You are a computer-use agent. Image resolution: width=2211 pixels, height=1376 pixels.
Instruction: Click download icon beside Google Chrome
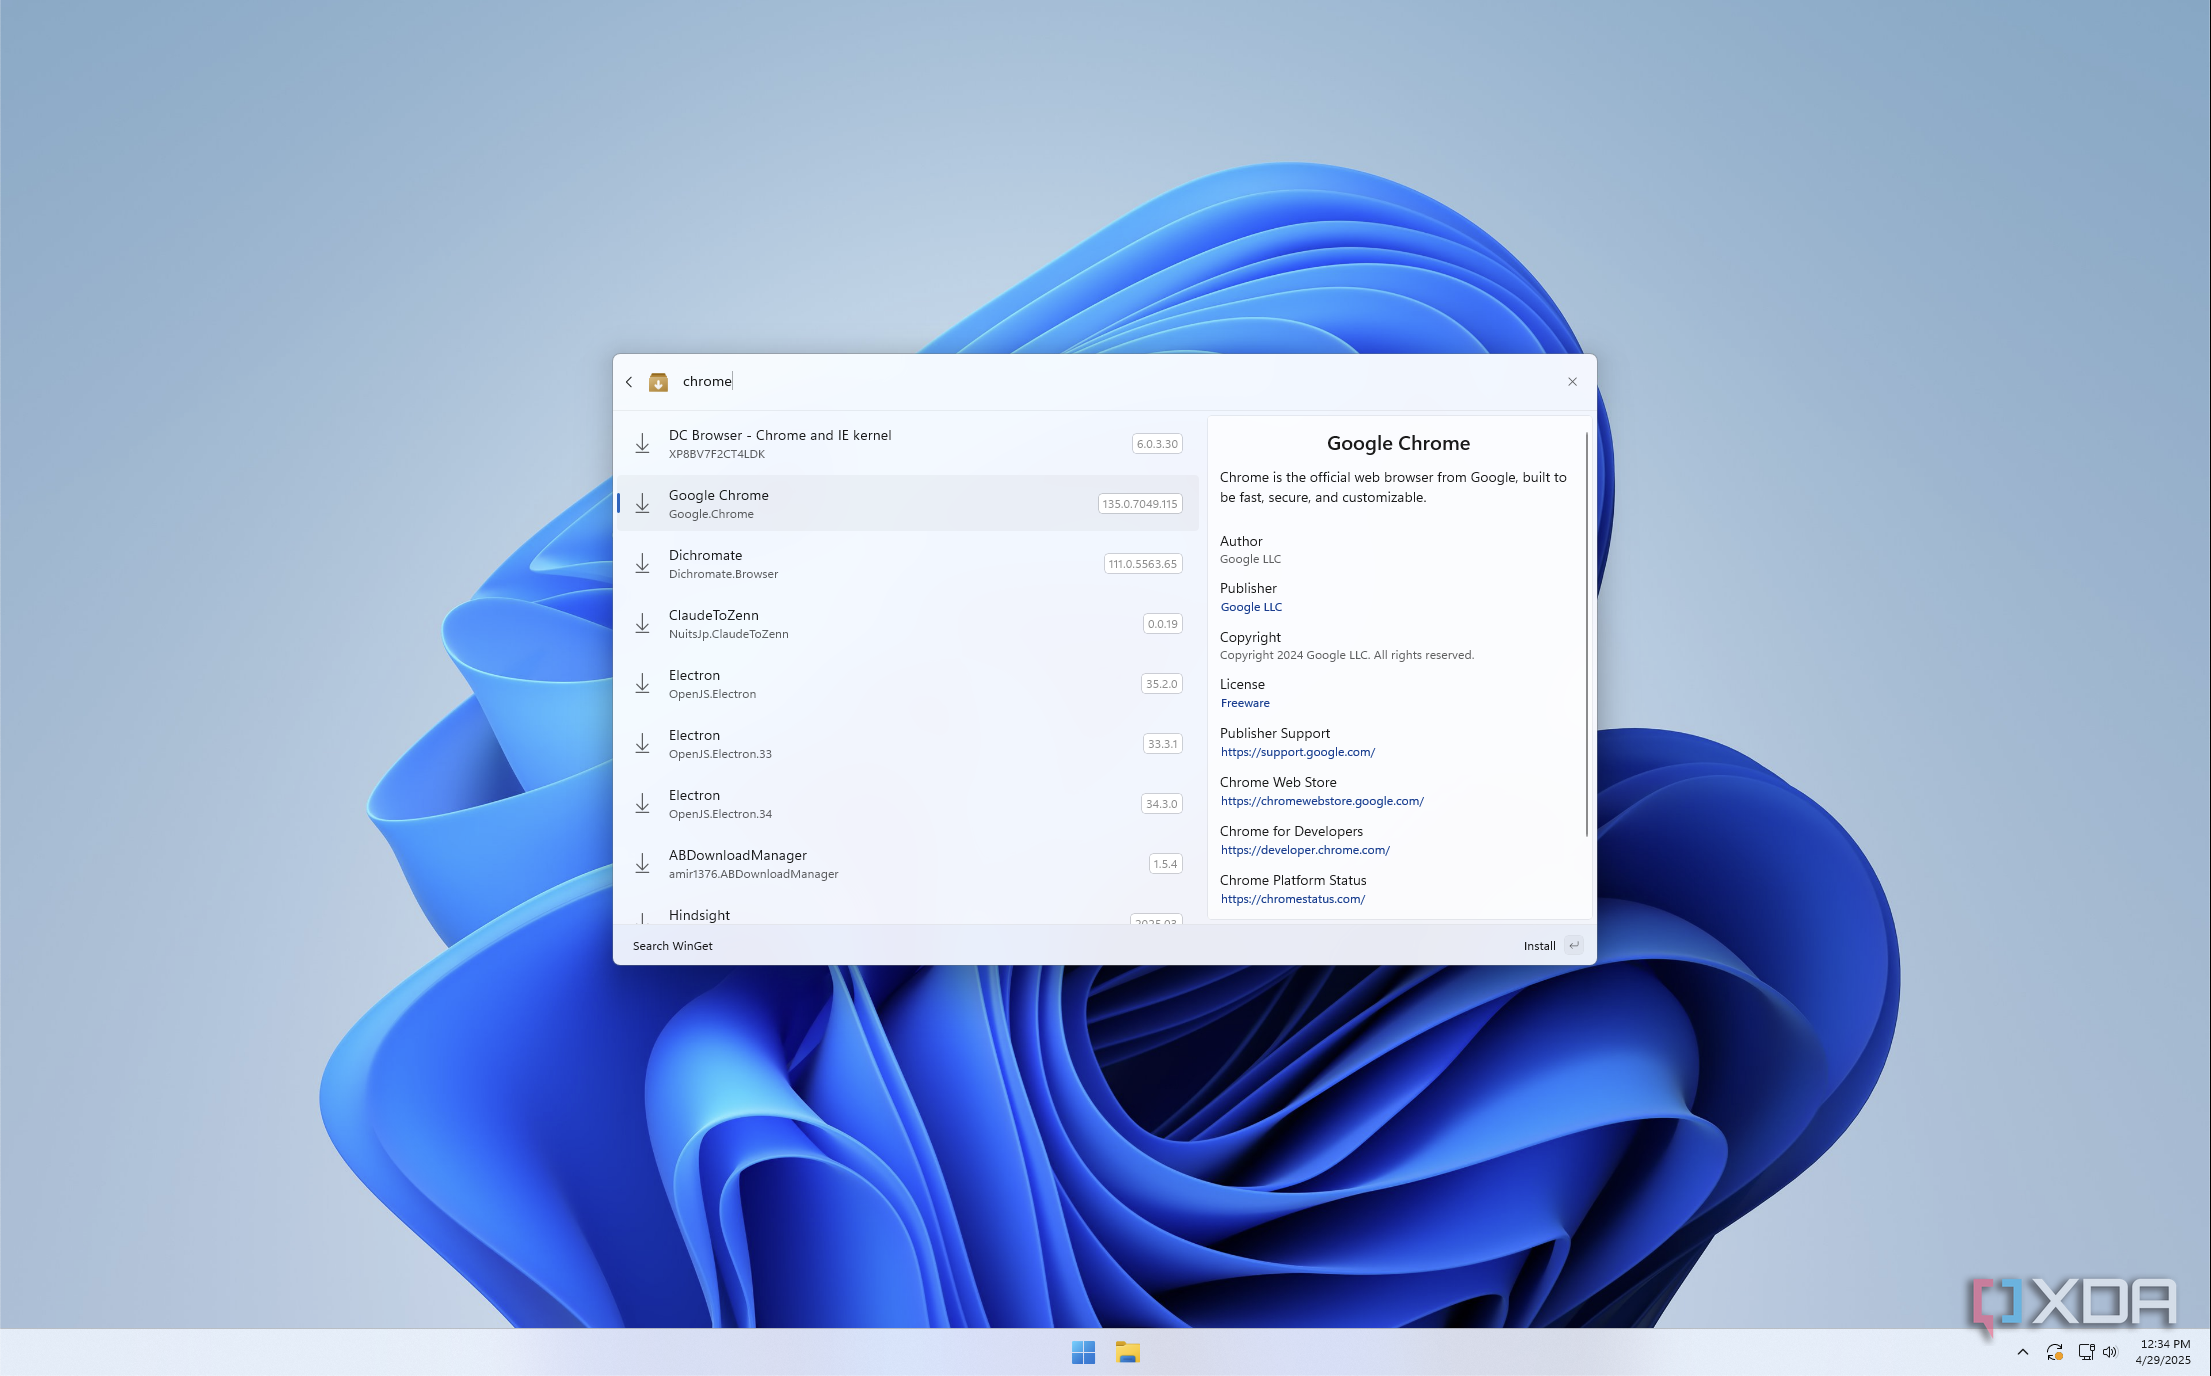tap(642, 504)
